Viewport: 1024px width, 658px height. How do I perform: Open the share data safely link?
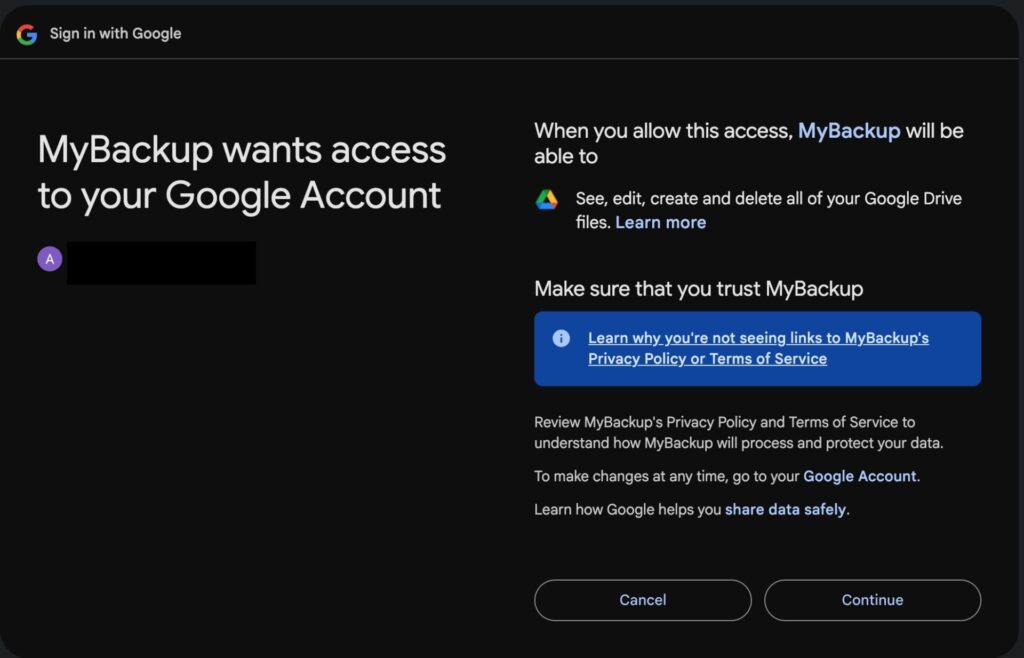[x=785, y=510]
